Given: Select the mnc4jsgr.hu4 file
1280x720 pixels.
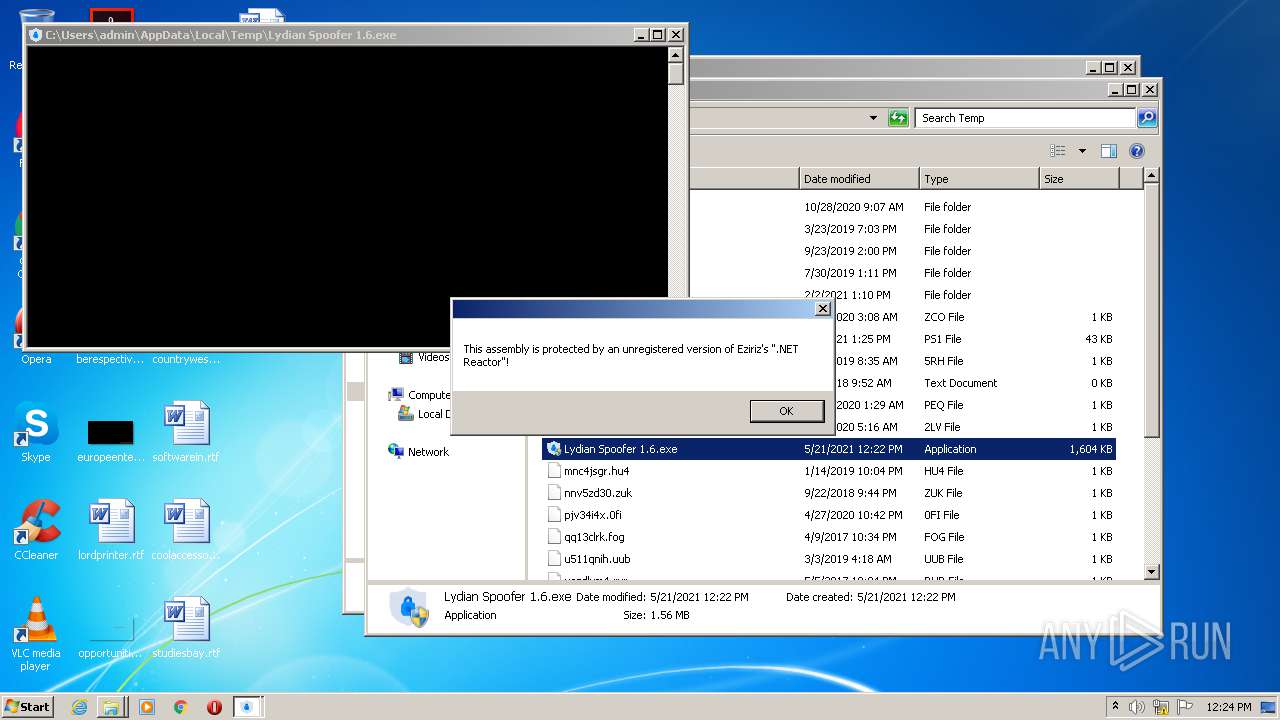Looking at the screenshot, I should [x=596, y=471].
